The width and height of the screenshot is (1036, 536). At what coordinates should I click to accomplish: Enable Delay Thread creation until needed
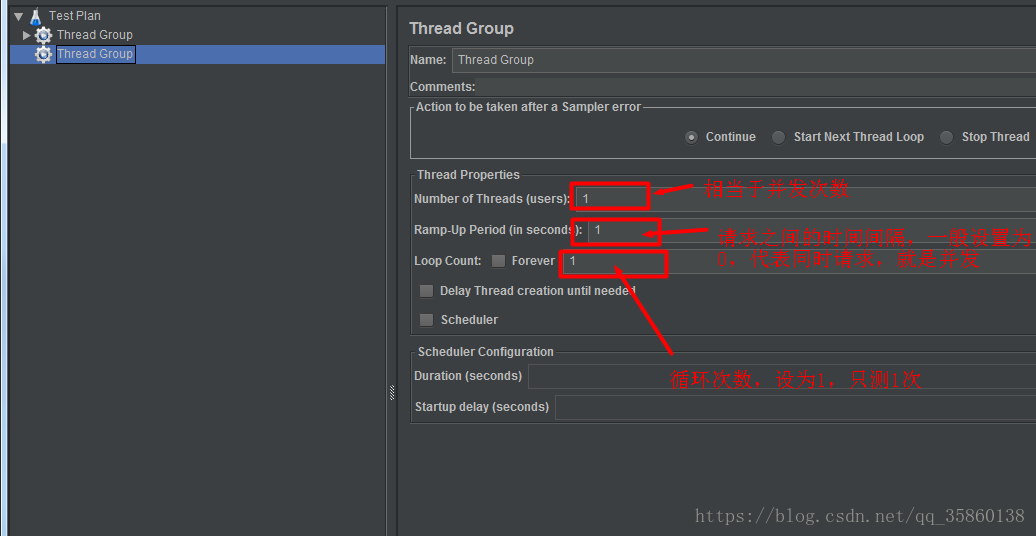point(427,291)
